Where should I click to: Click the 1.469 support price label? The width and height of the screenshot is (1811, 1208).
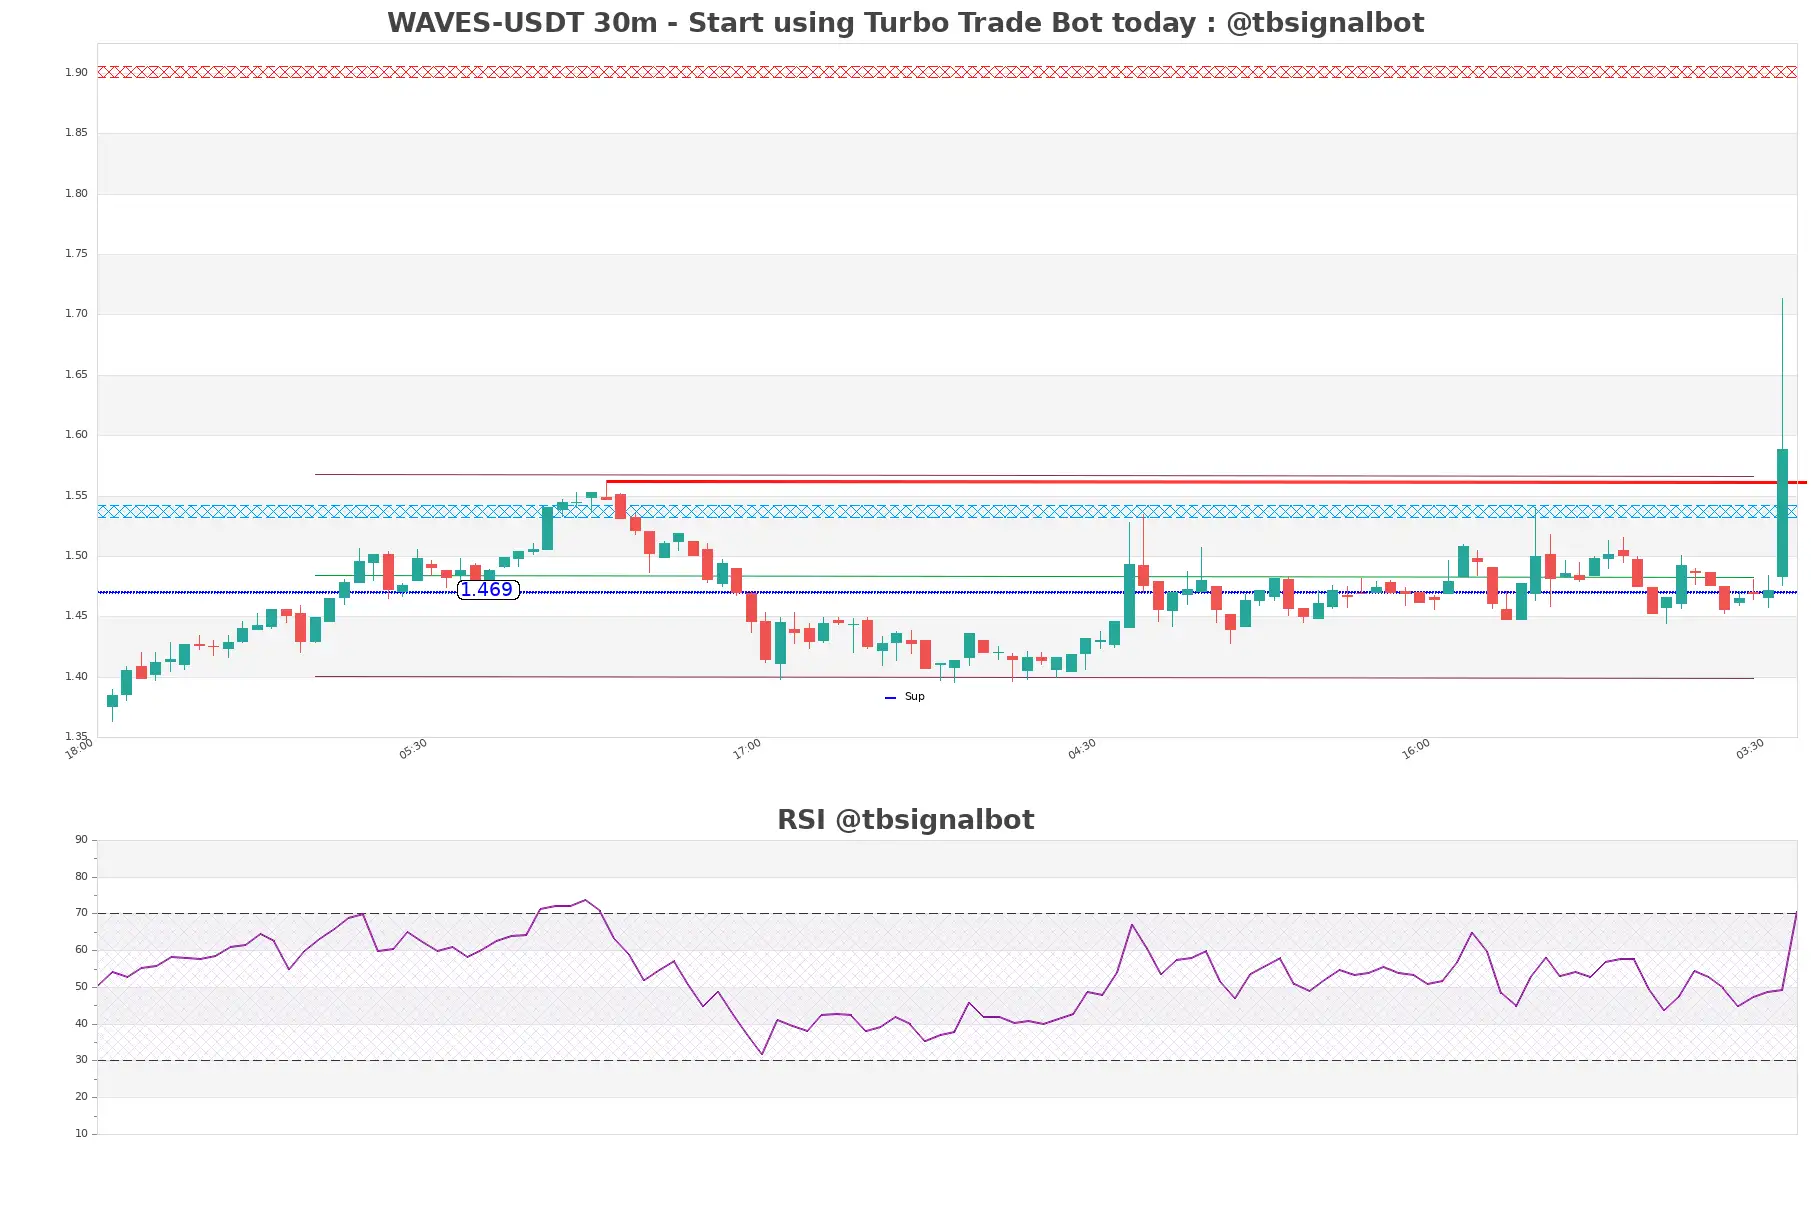click(x=487, y=590)
